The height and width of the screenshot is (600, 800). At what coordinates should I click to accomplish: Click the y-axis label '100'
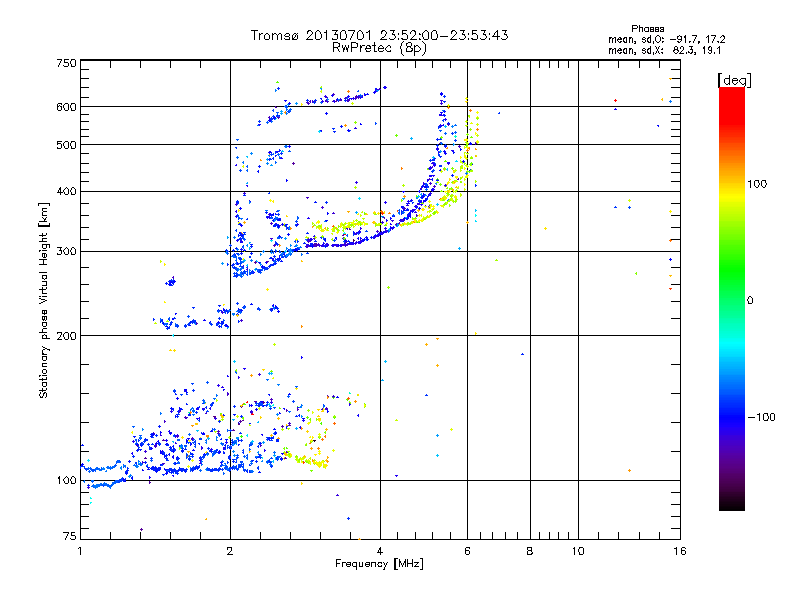click(66, 481)
